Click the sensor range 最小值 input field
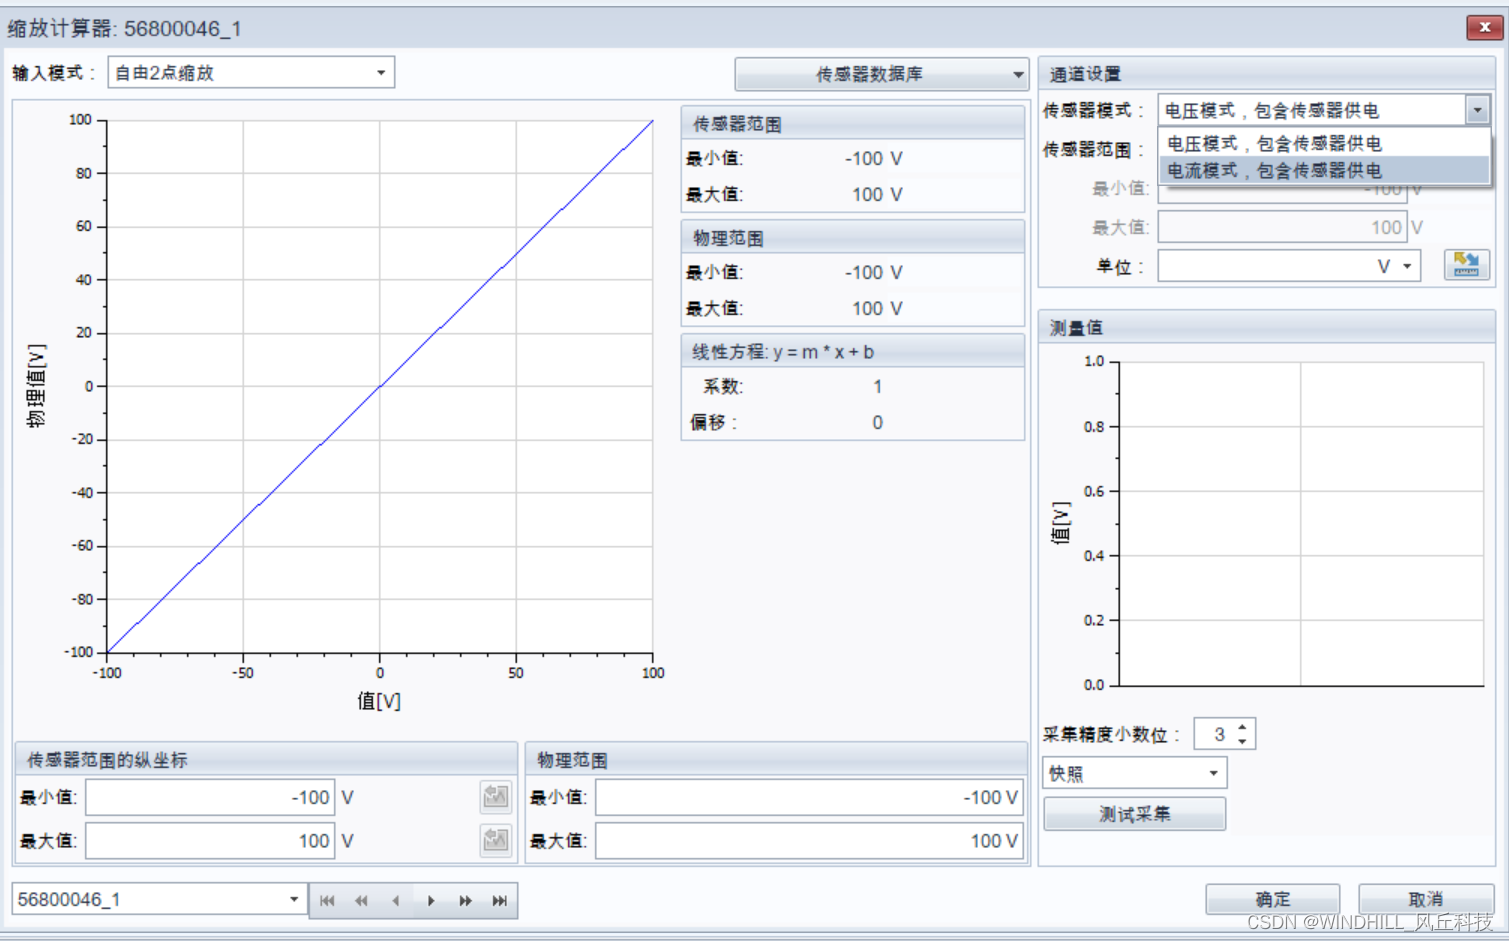 coord(210,797)
